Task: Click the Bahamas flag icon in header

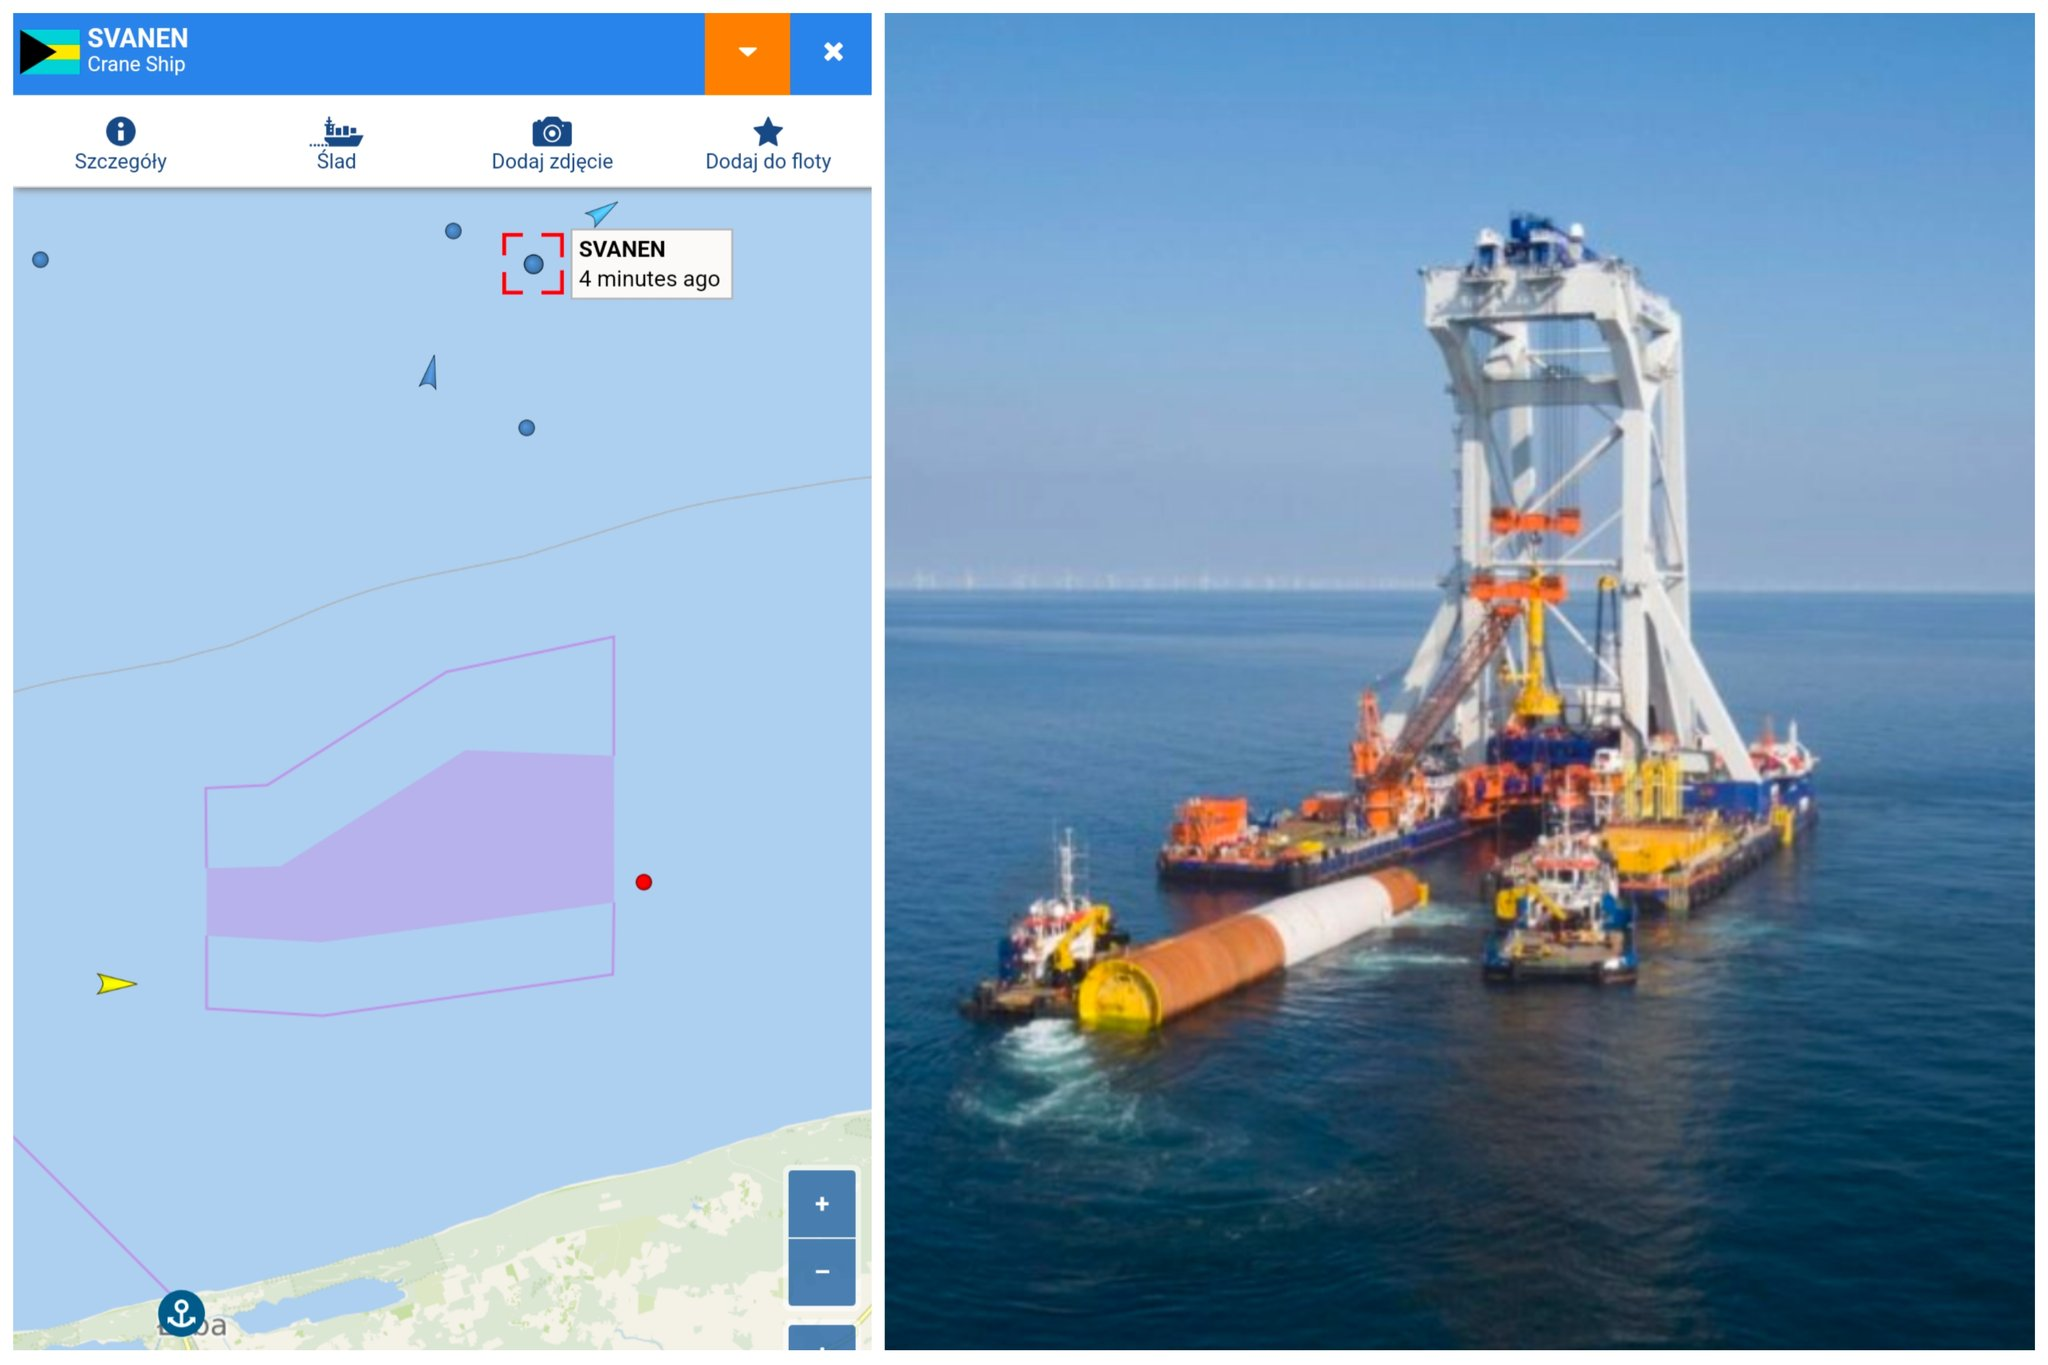Action: 50,53
